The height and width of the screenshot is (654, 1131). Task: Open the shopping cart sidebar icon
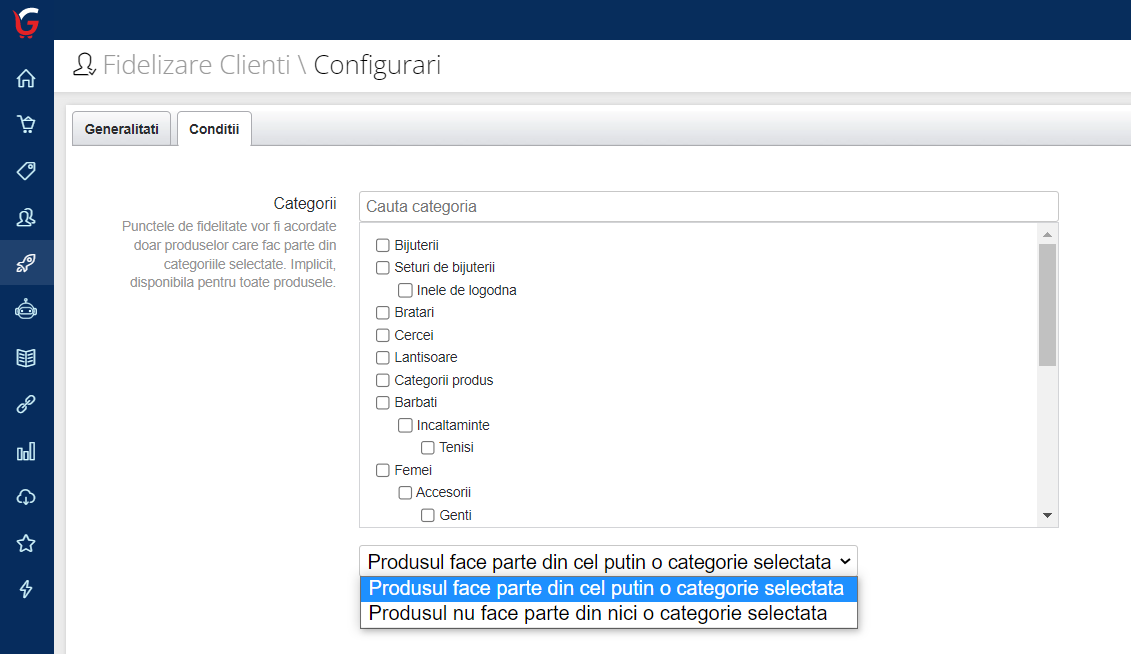[x=26, y=124]
